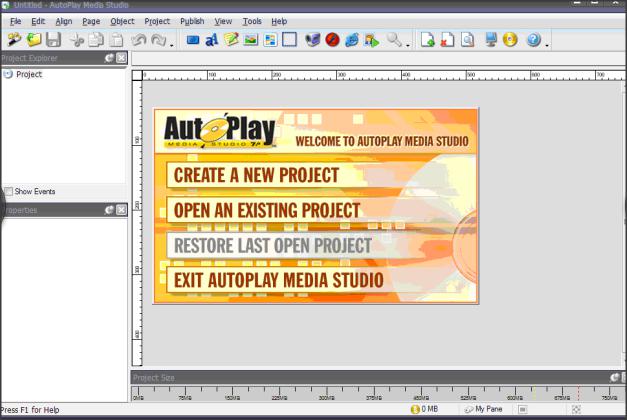
Task: Open the Project menu
Action: coord(157,21)
